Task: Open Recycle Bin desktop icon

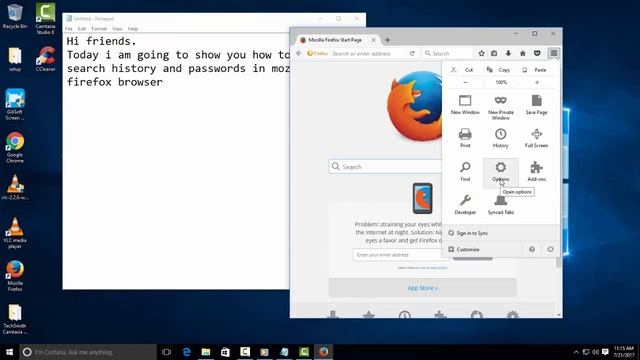Action: tap(15, 16)
